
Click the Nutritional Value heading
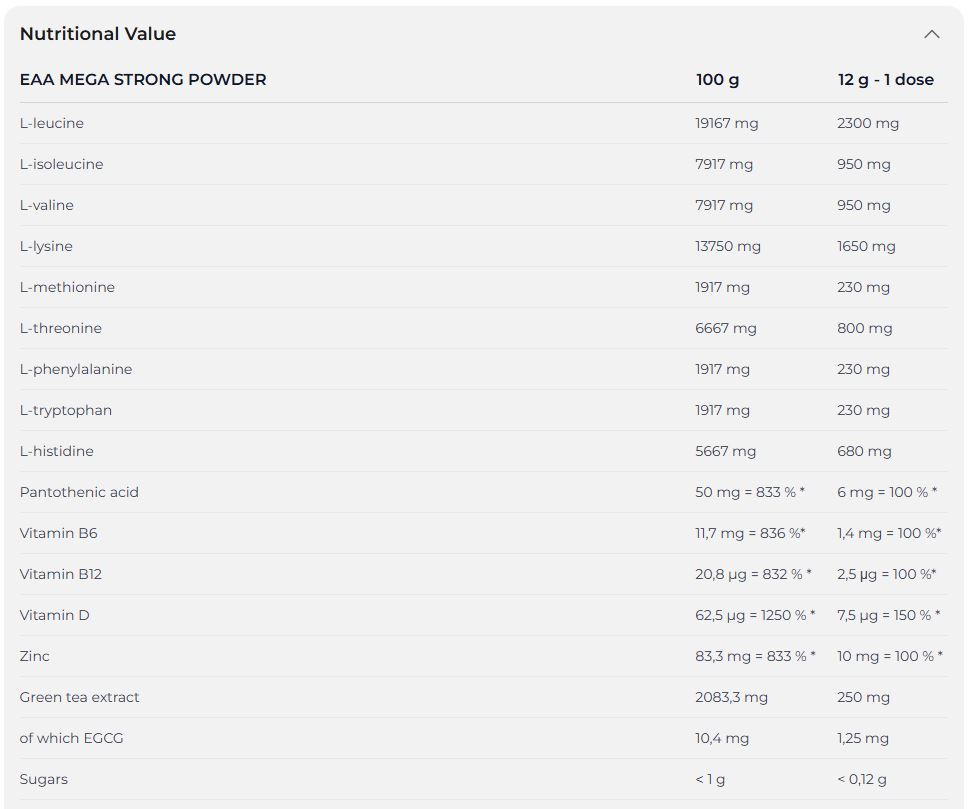coord(98,33)
